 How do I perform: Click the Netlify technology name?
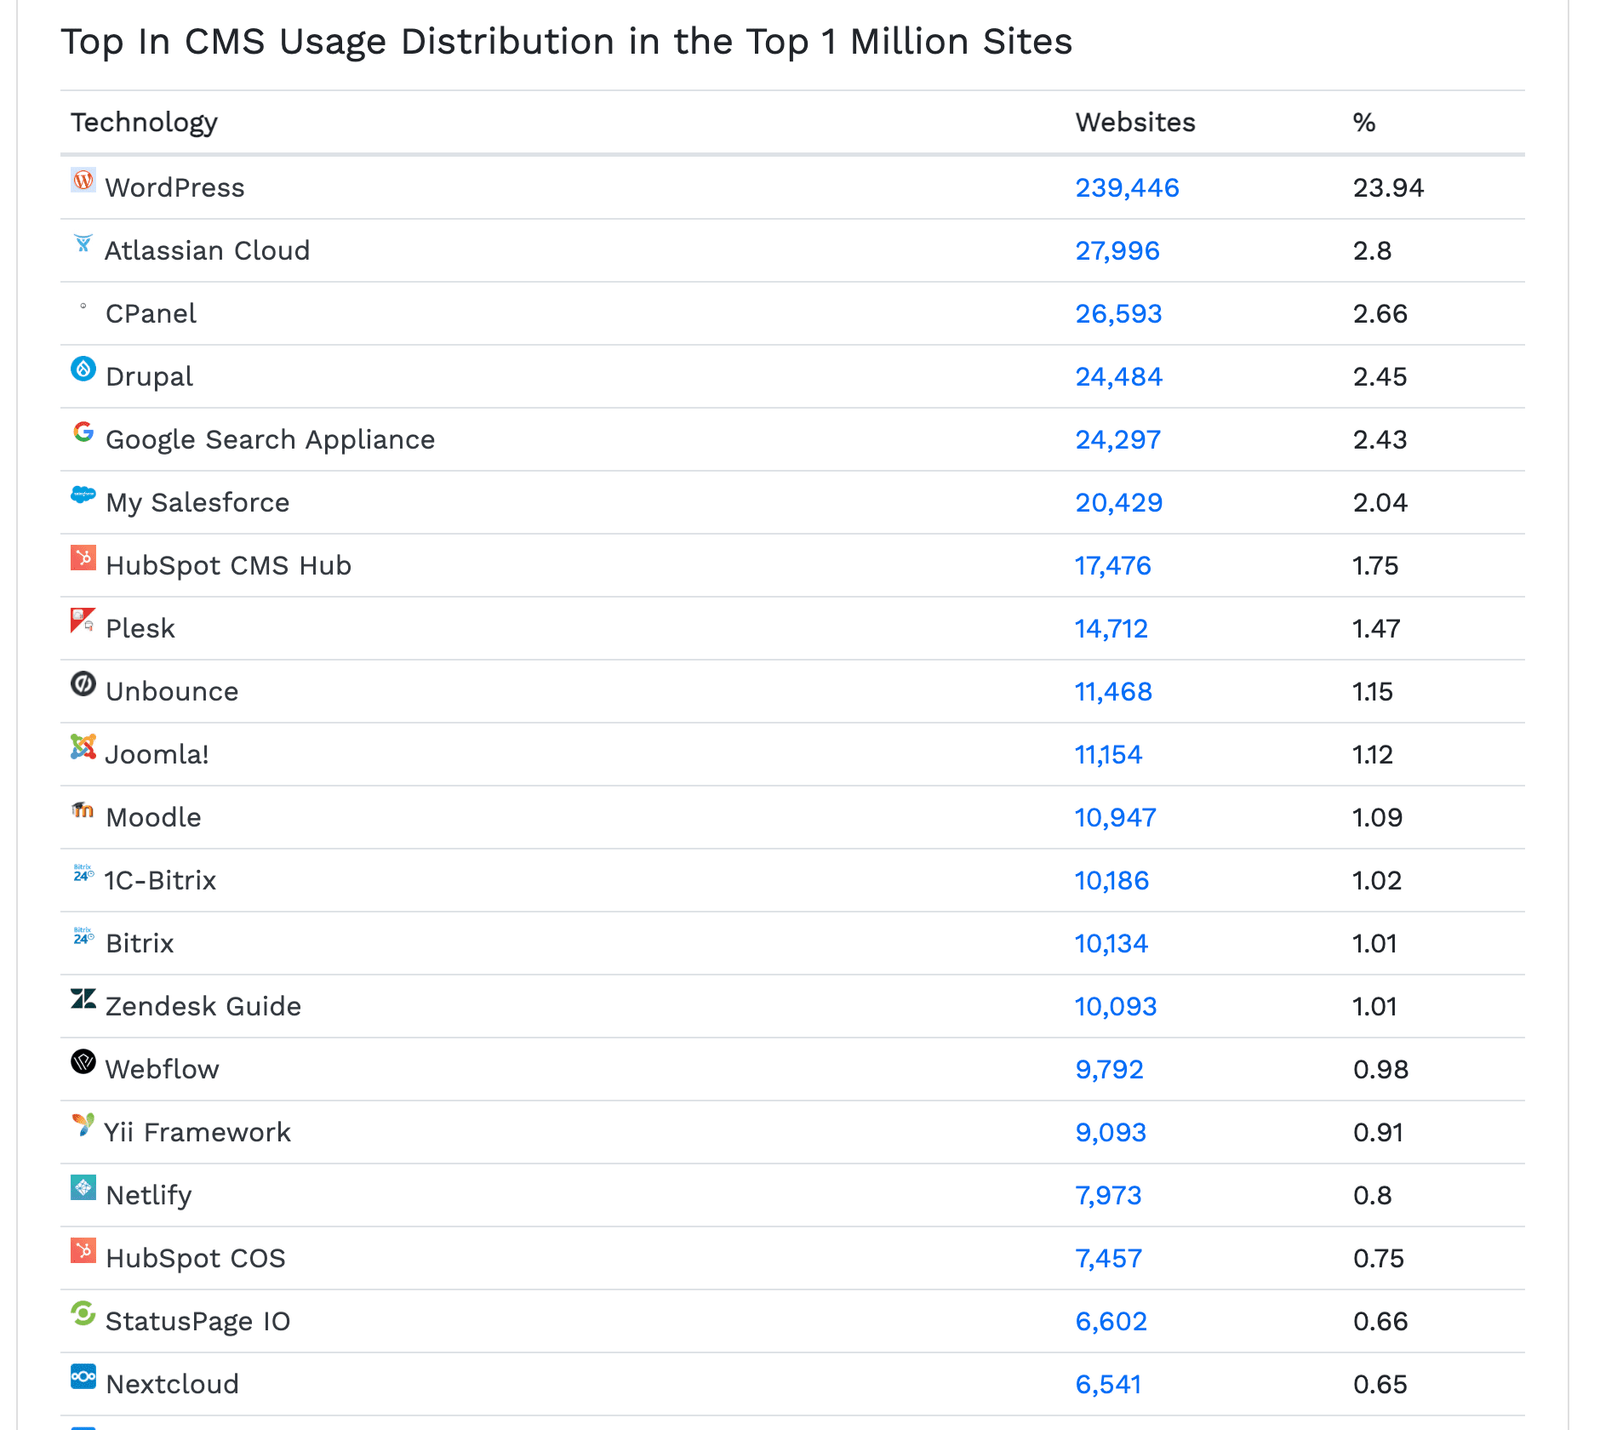[x=149, y=1196]
